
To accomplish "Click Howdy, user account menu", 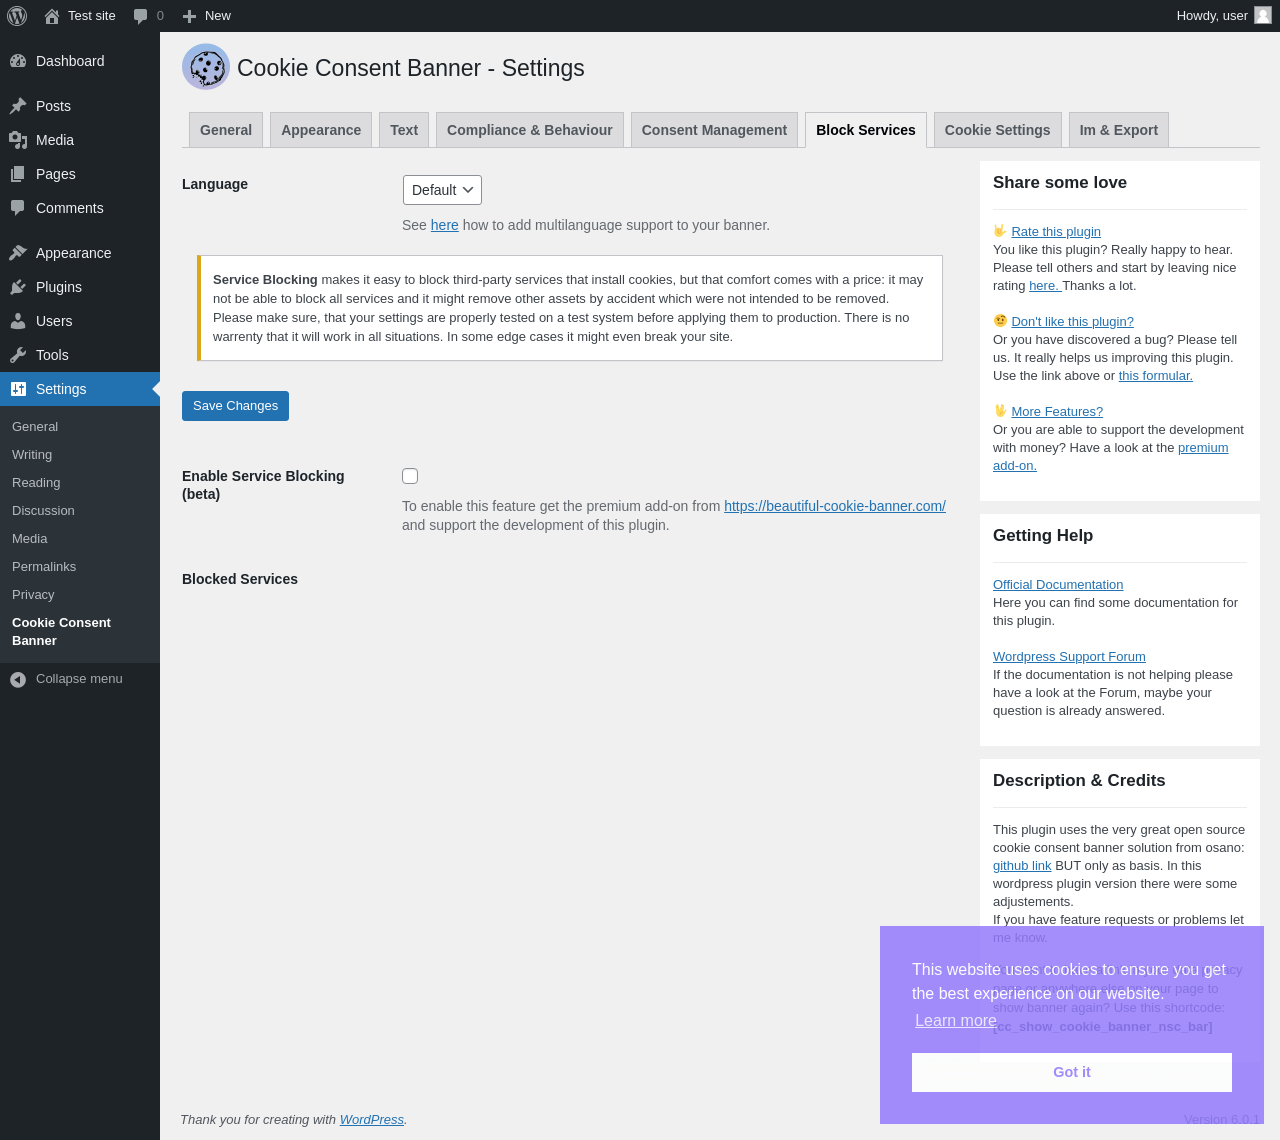I will [1224, 16].
